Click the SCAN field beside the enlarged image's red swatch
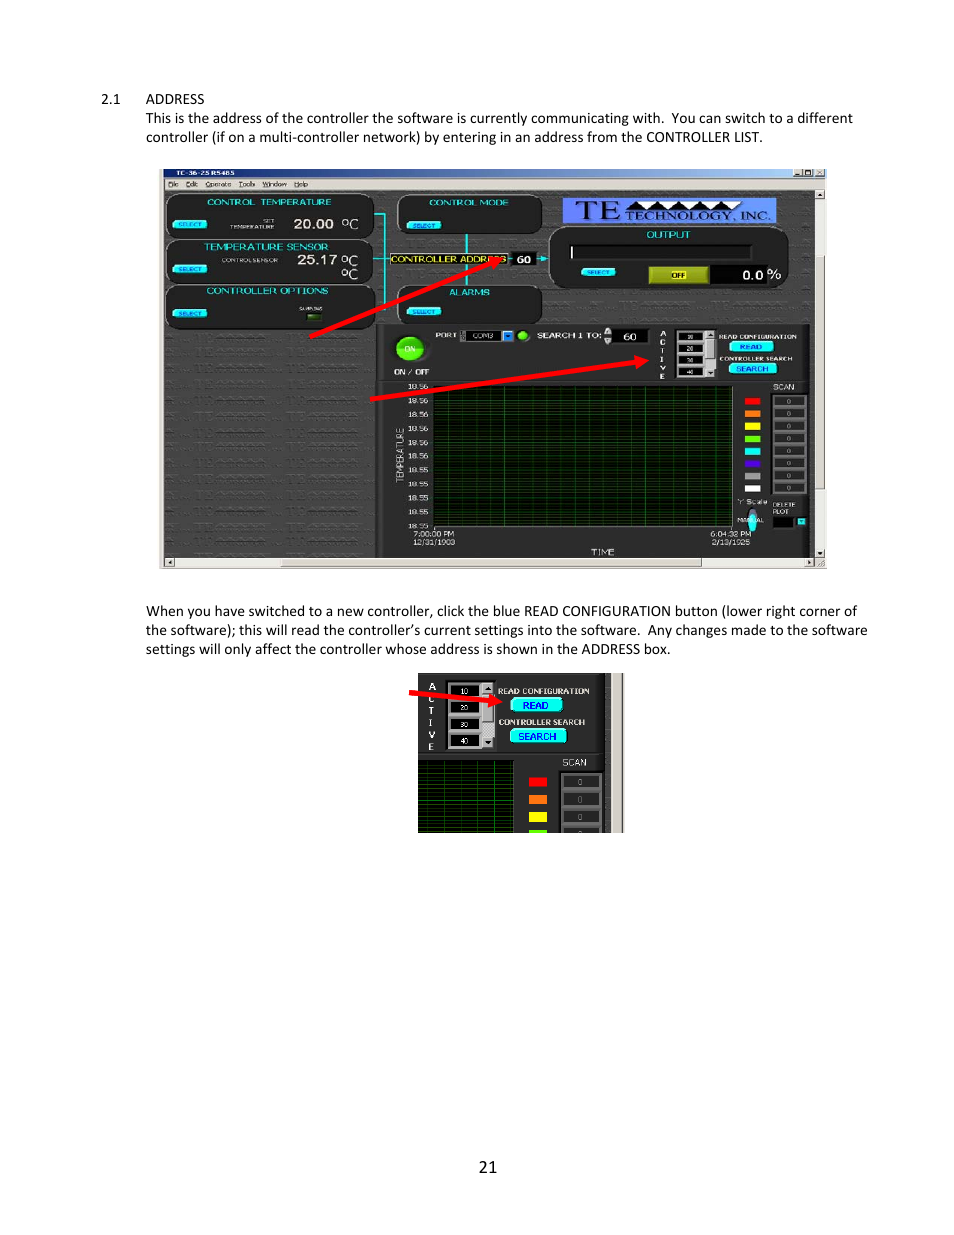954x1235 pixels. point(580,782)
